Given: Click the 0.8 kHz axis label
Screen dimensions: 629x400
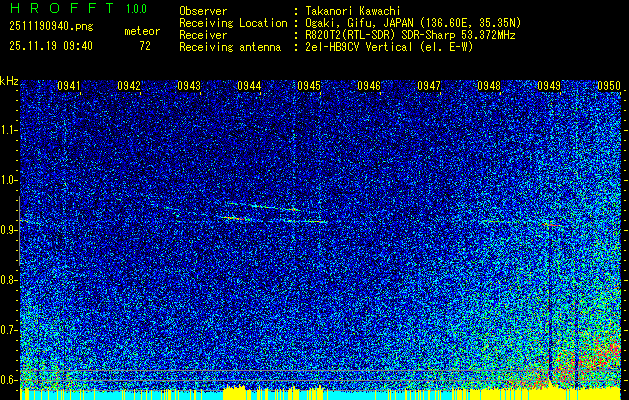Looking at the screenshot, I should tap(8, 280).
